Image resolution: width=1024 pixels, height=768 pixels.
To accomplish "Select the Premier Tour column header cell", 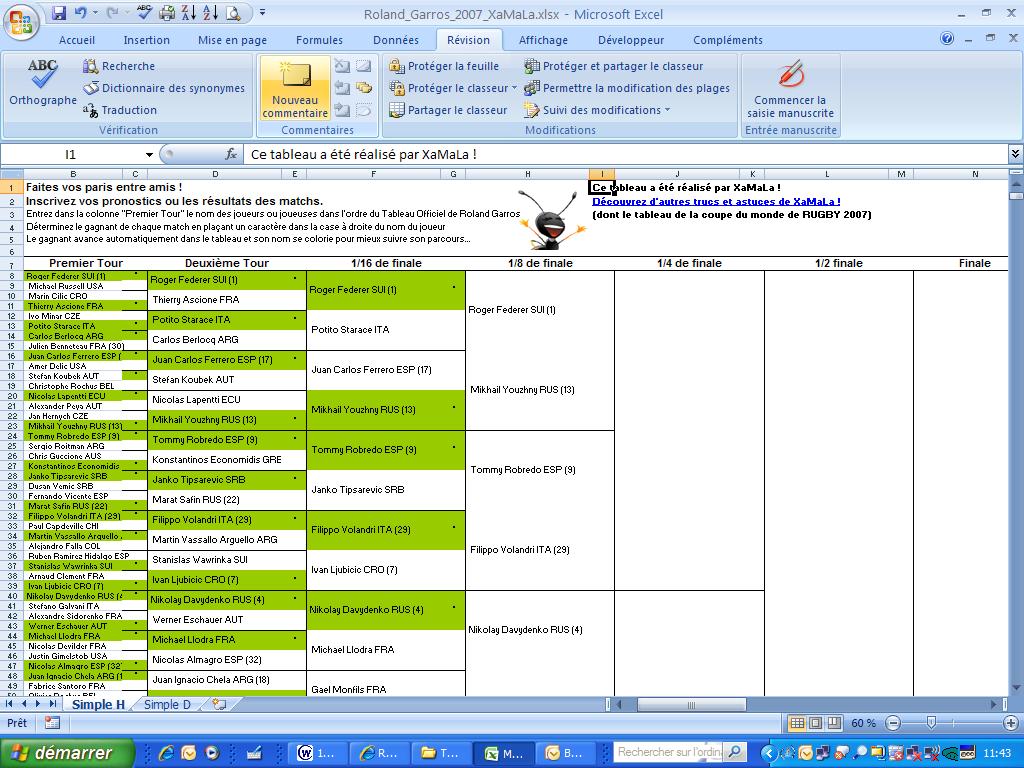I will pos(86,263).
